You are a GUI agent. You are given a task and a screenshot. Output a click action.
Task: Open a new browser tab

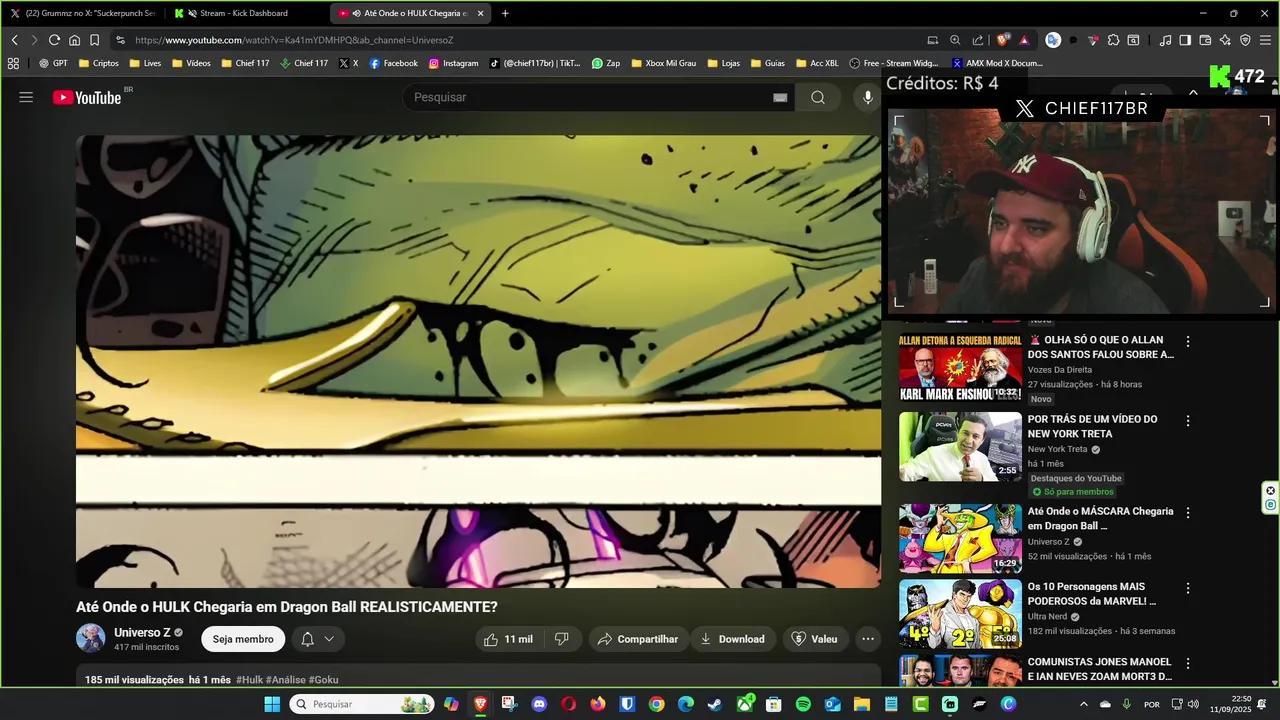click(x=505, y=13)
